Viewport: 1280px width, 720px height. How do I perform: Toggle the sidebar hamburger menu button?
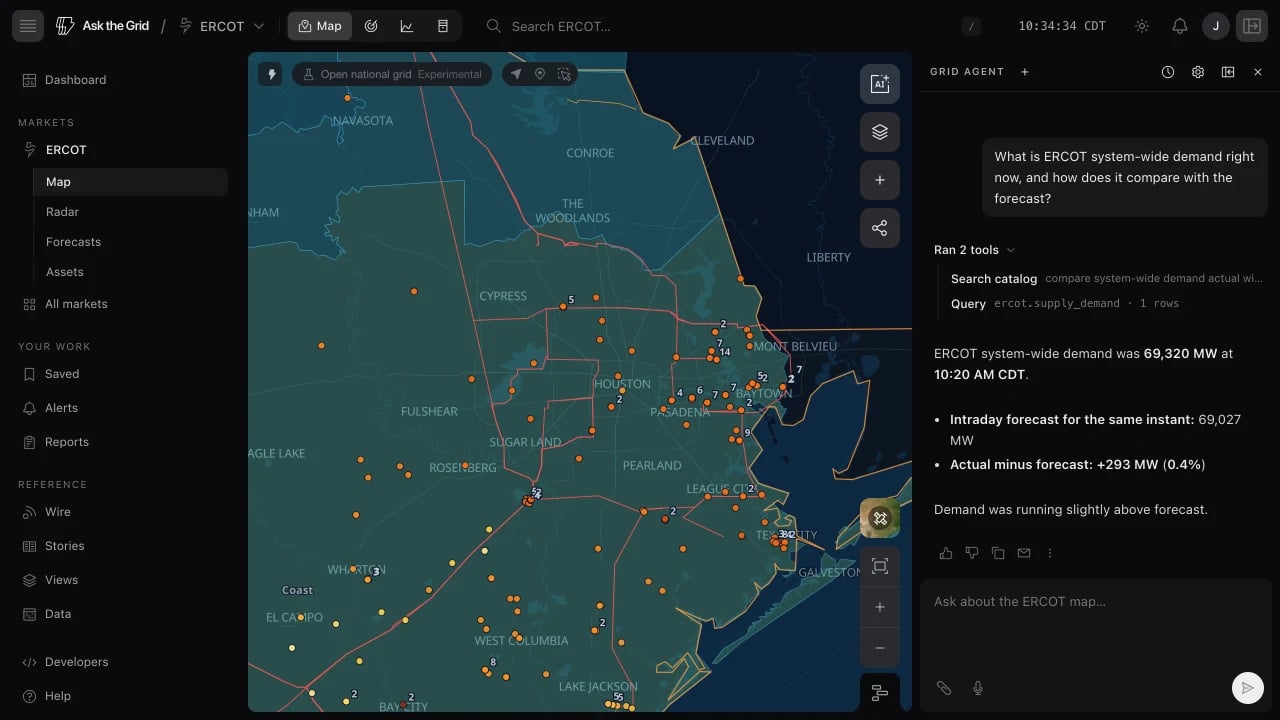tap(28, 26)
